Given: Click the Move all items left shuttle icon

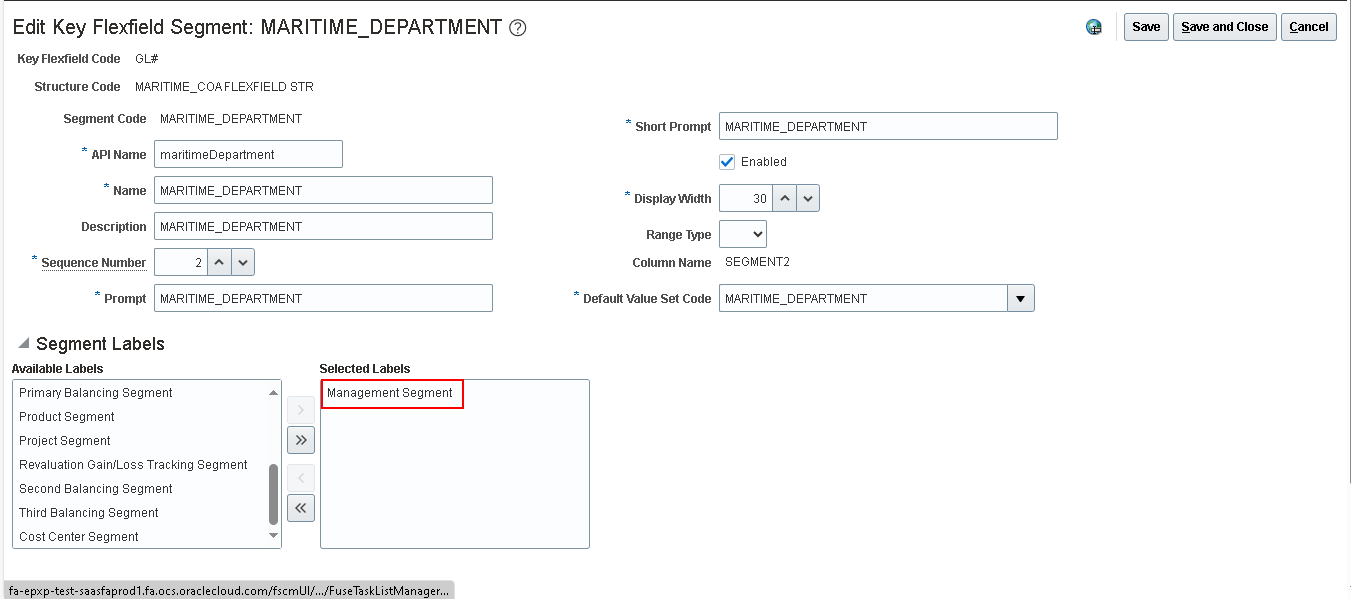Looking at the screenshot, I should click(x=300, y=508).
